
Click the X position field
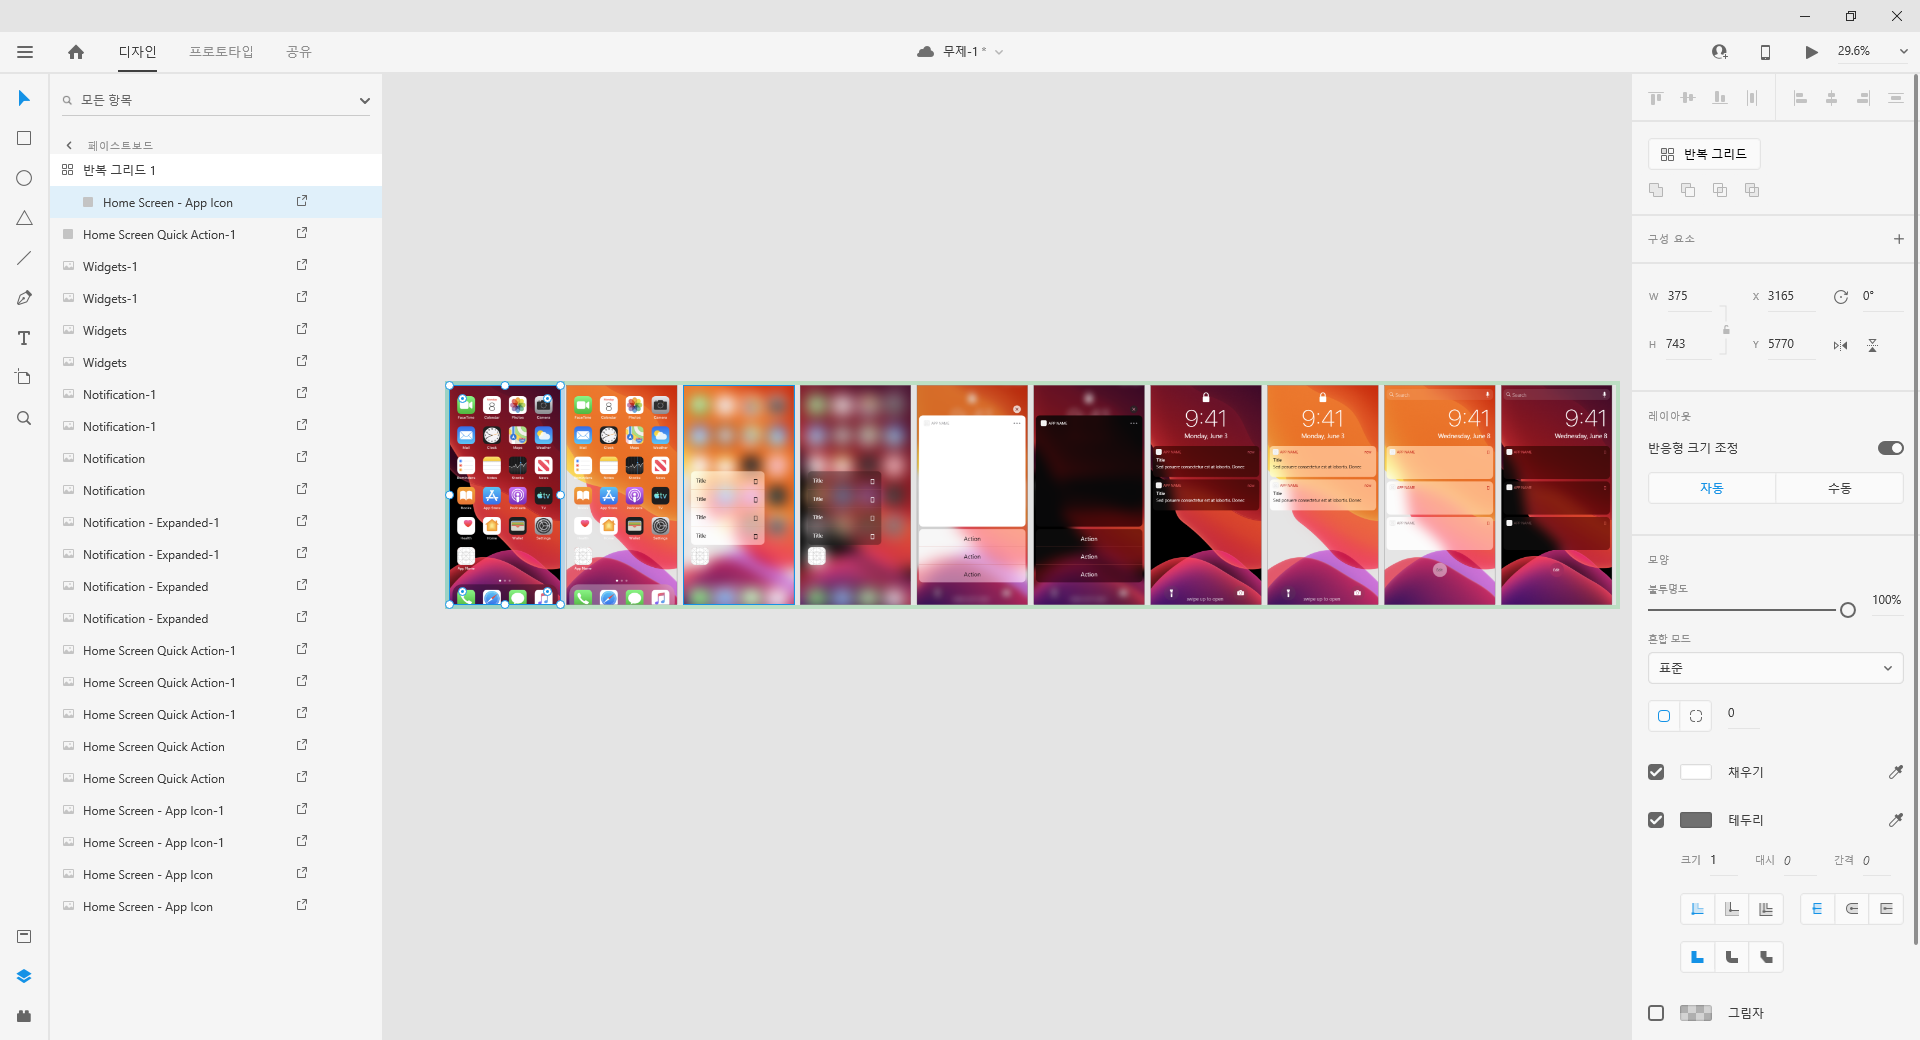point(1790,297)
